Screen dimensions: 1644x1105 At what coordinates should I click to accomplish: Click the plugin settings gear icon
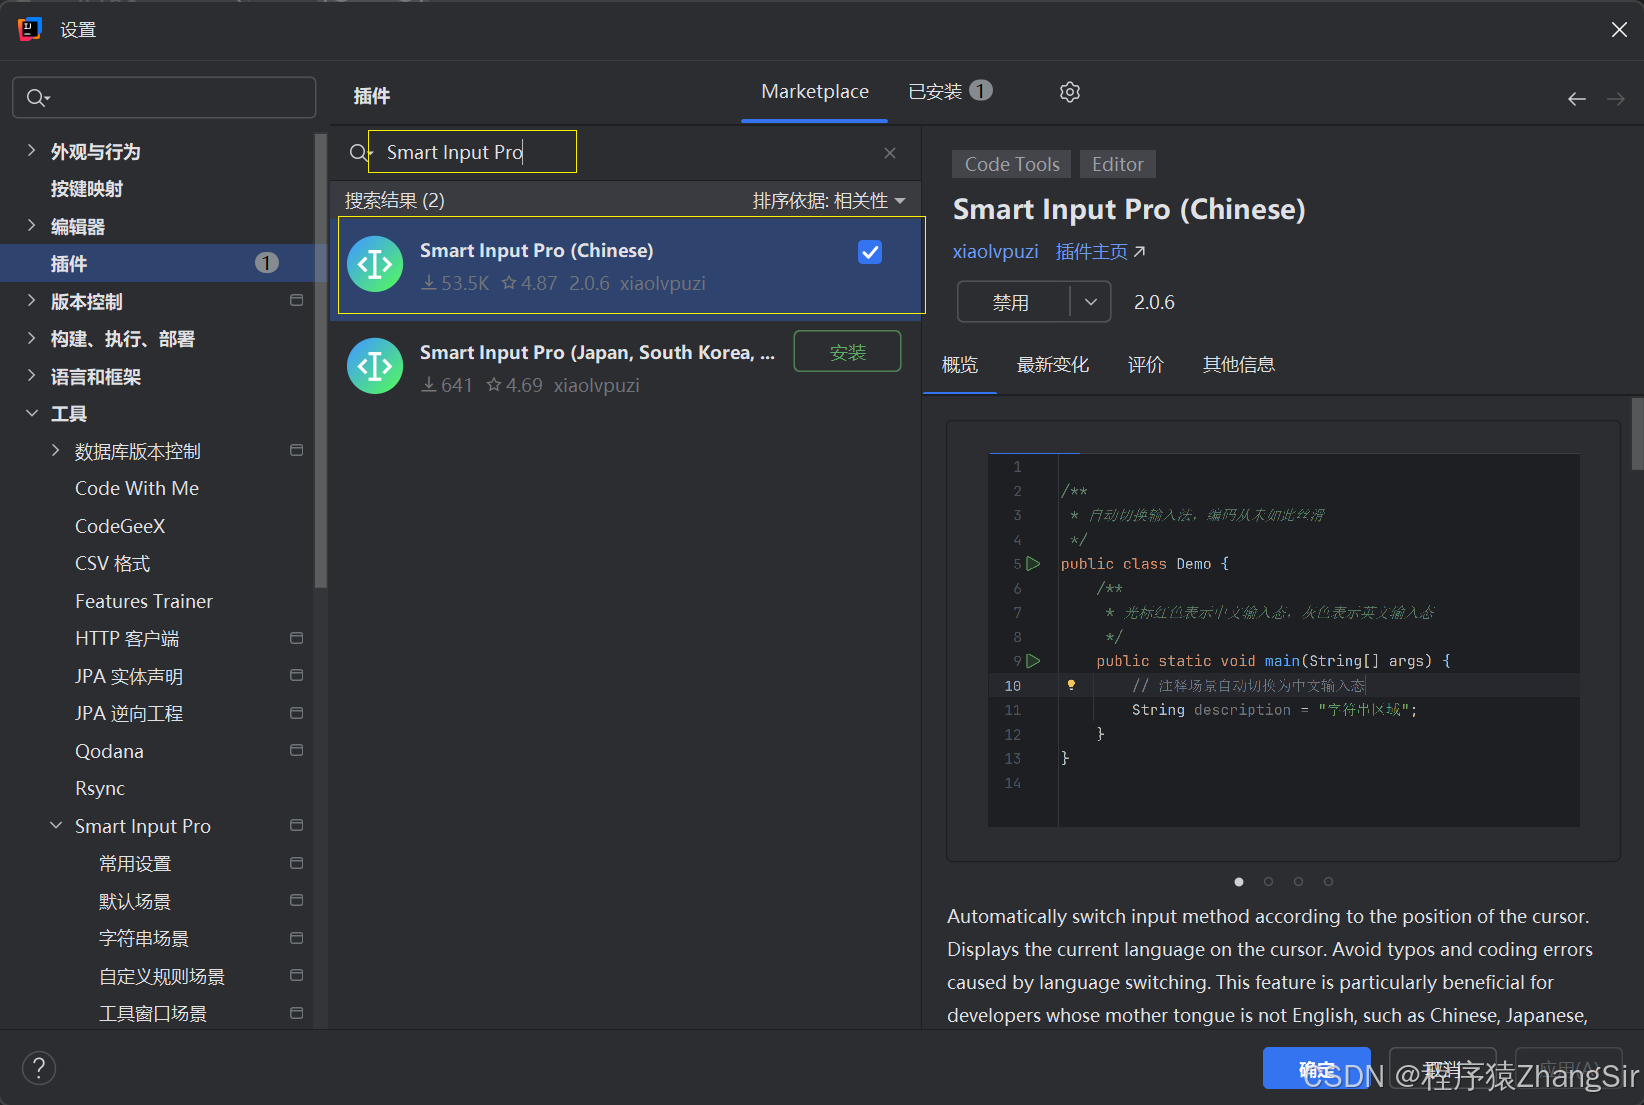1069,92
